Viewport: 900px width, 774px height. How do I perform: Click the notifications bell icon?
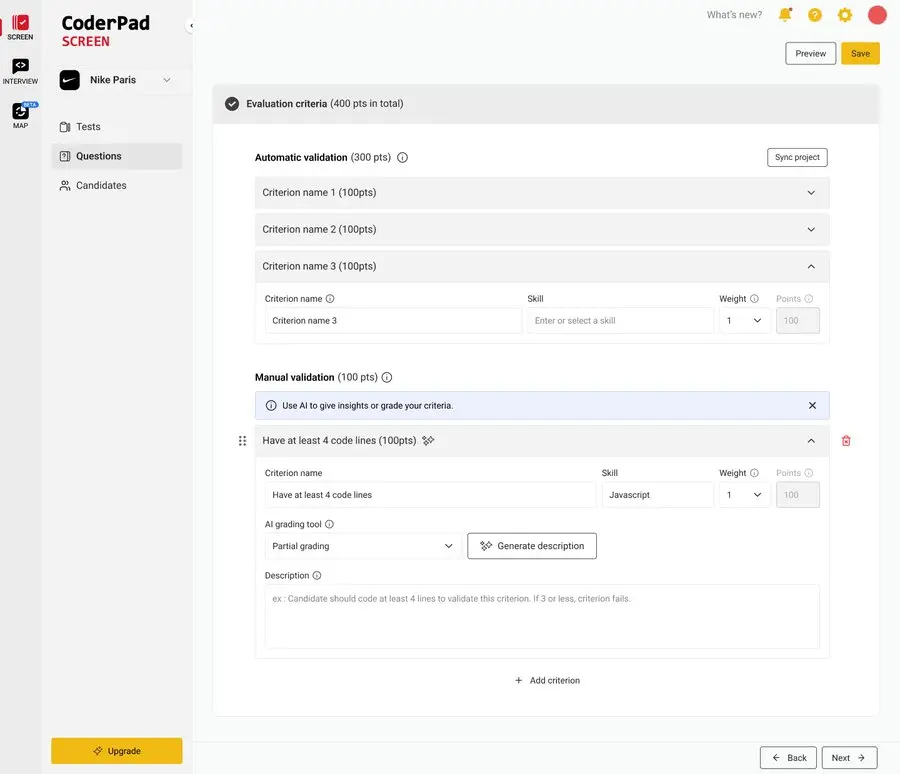(785, 14)
